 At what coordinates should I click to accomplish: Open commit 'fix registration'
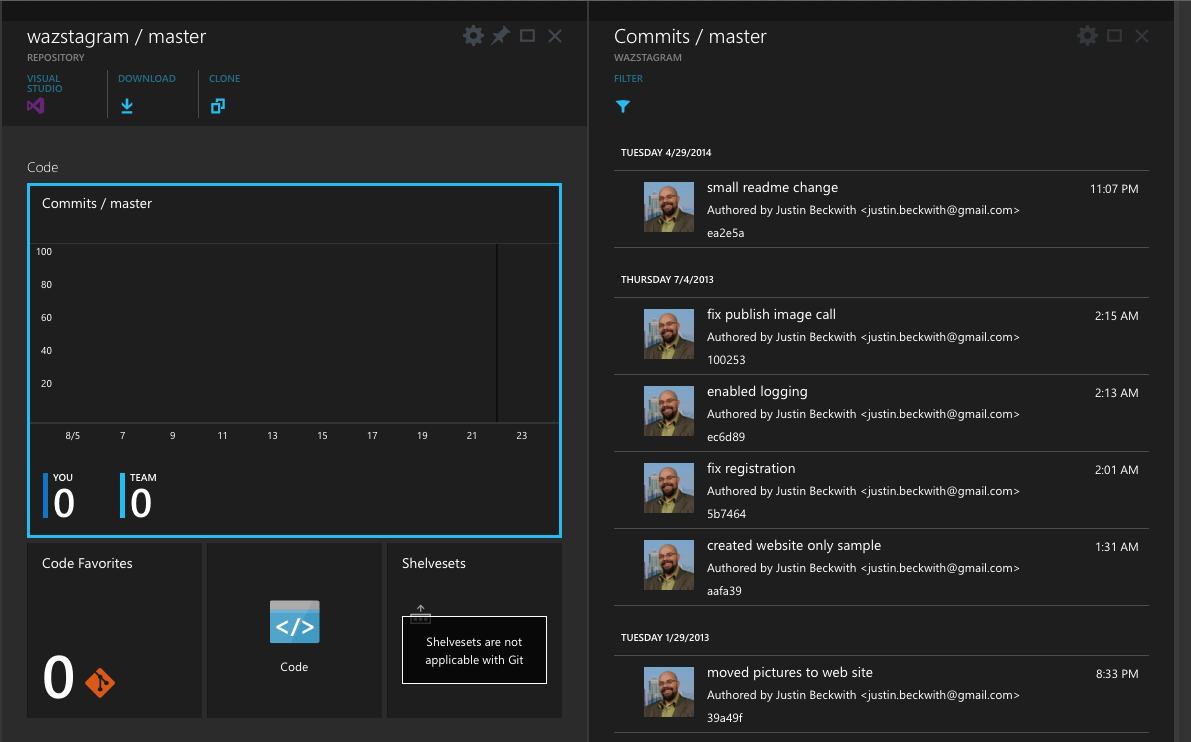click(881, 490)
